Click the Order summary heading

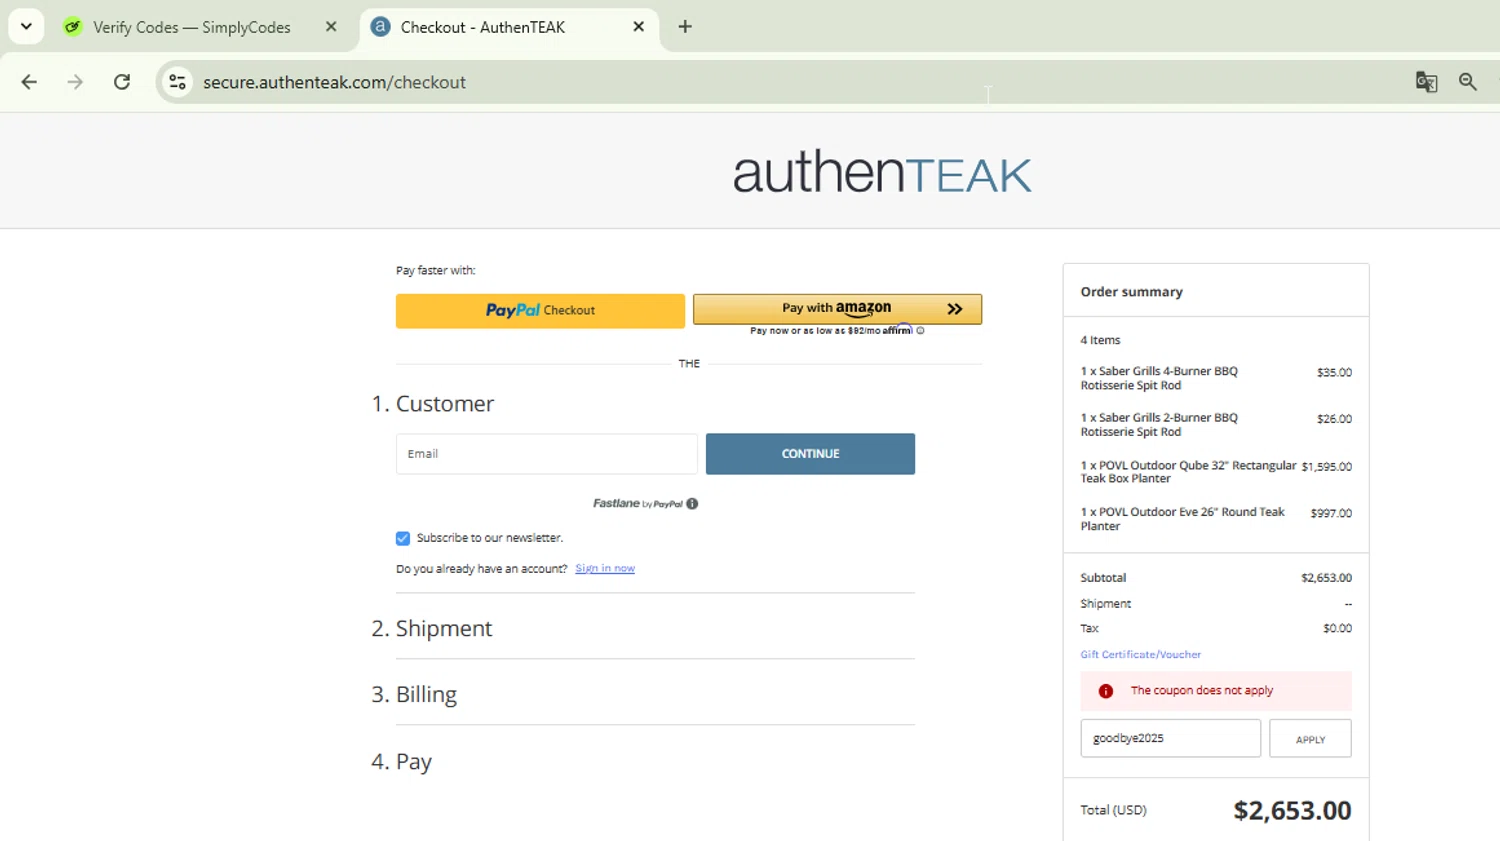(x=1131, y=292)
